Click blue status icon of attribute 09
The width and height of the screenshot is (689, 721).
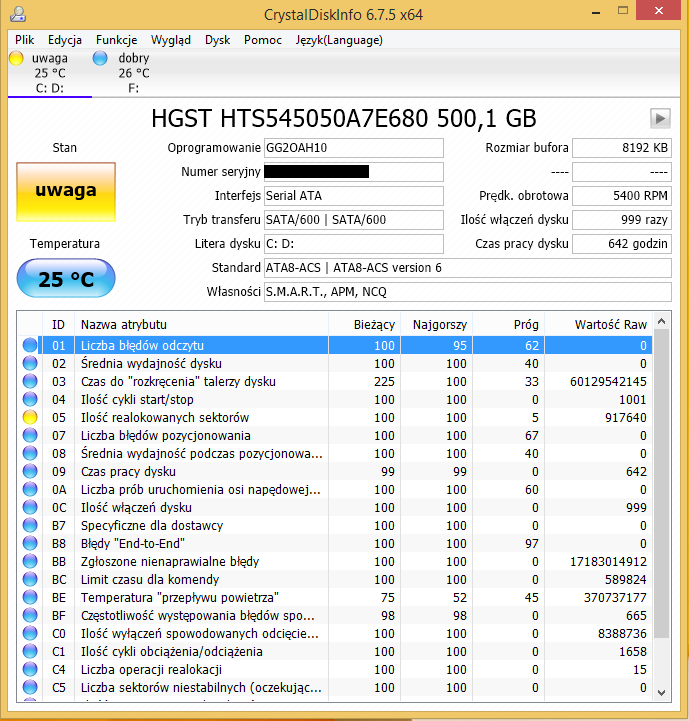pos(30,471)
